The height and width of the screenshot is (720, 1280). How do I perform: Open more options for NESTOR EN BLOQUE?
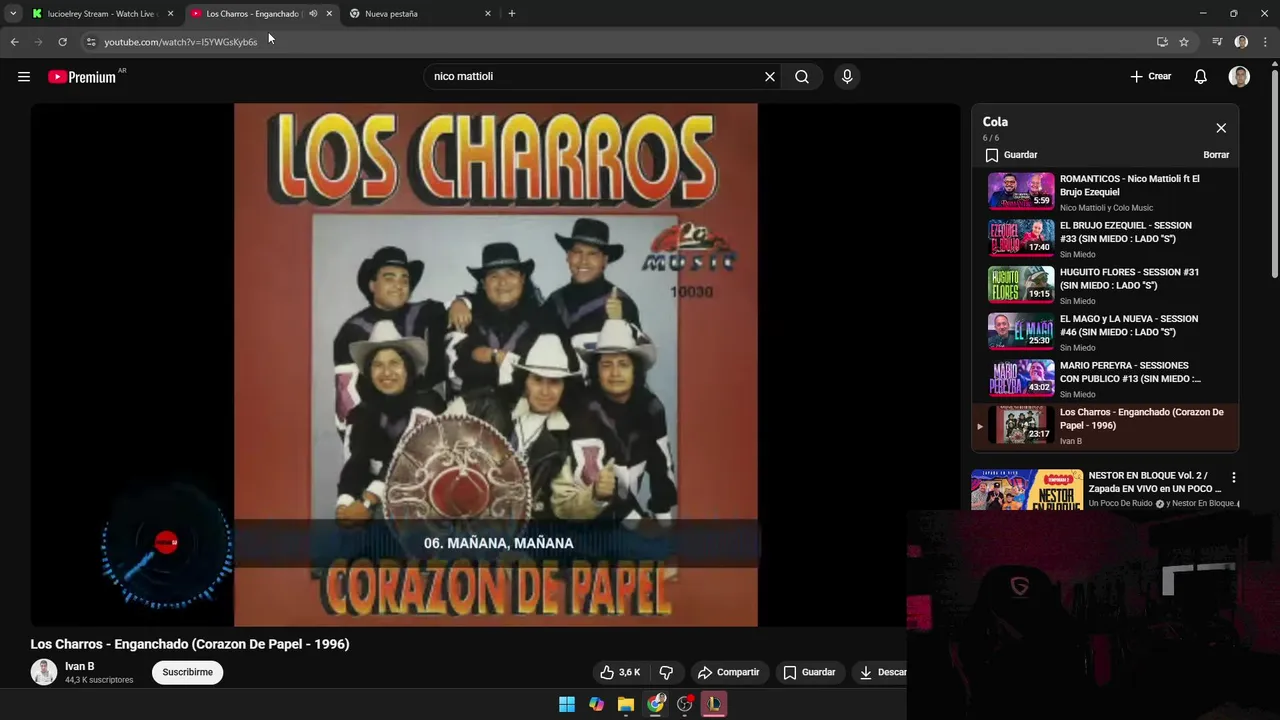(x=1233, y=477)
